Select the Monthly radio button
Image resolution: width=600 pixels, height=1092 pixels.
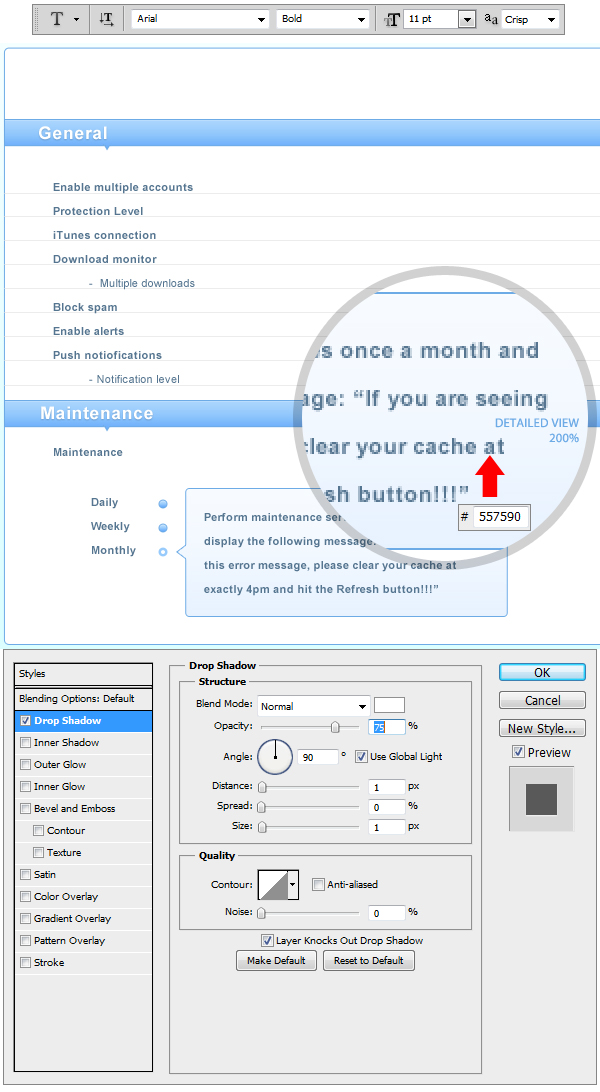click(x=163, y=552)
